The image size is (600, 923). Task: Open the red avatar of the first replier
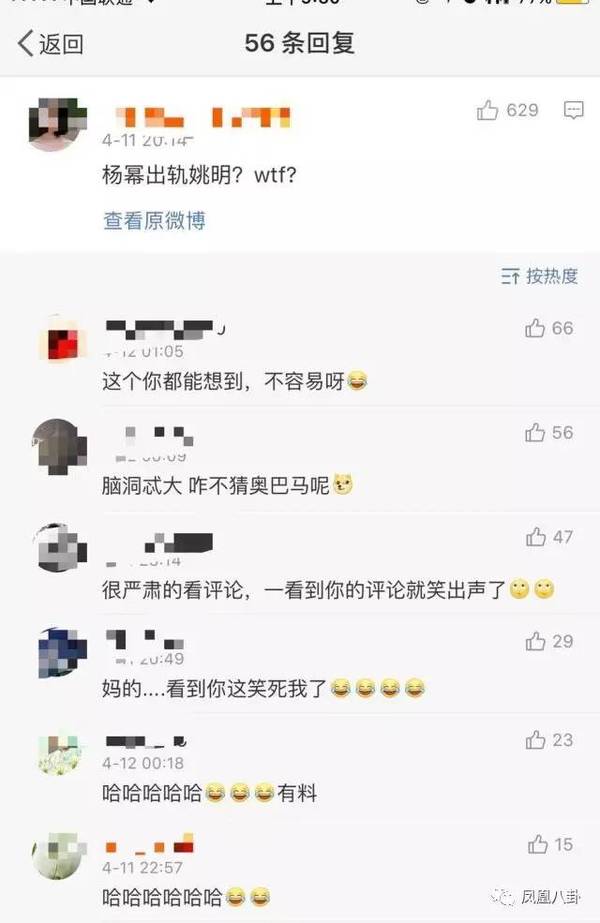tap(61, 340)
